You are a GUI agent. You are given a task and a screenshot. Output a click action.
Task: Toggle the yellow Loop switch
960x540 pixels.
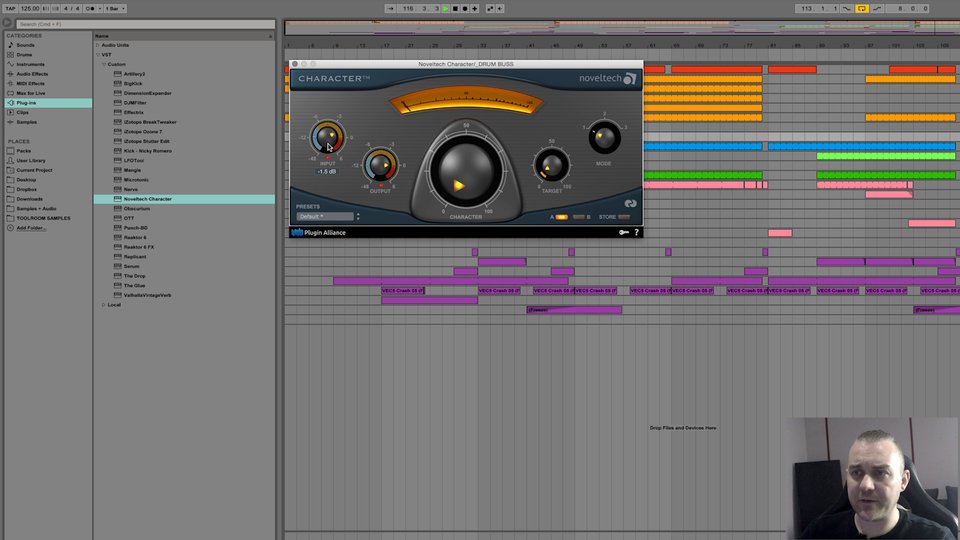coord(861,9)
